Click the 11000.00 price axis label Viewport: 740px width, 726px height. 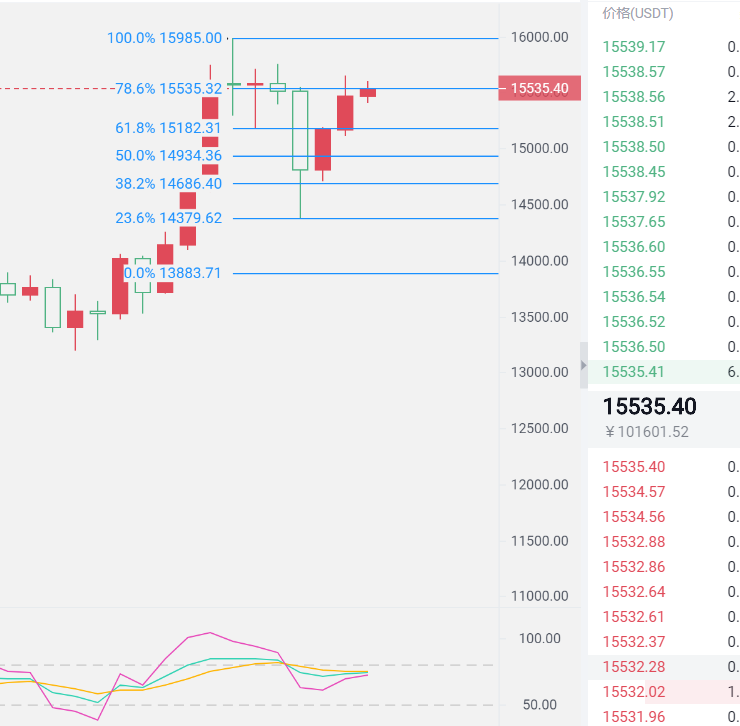coord(539,596)
